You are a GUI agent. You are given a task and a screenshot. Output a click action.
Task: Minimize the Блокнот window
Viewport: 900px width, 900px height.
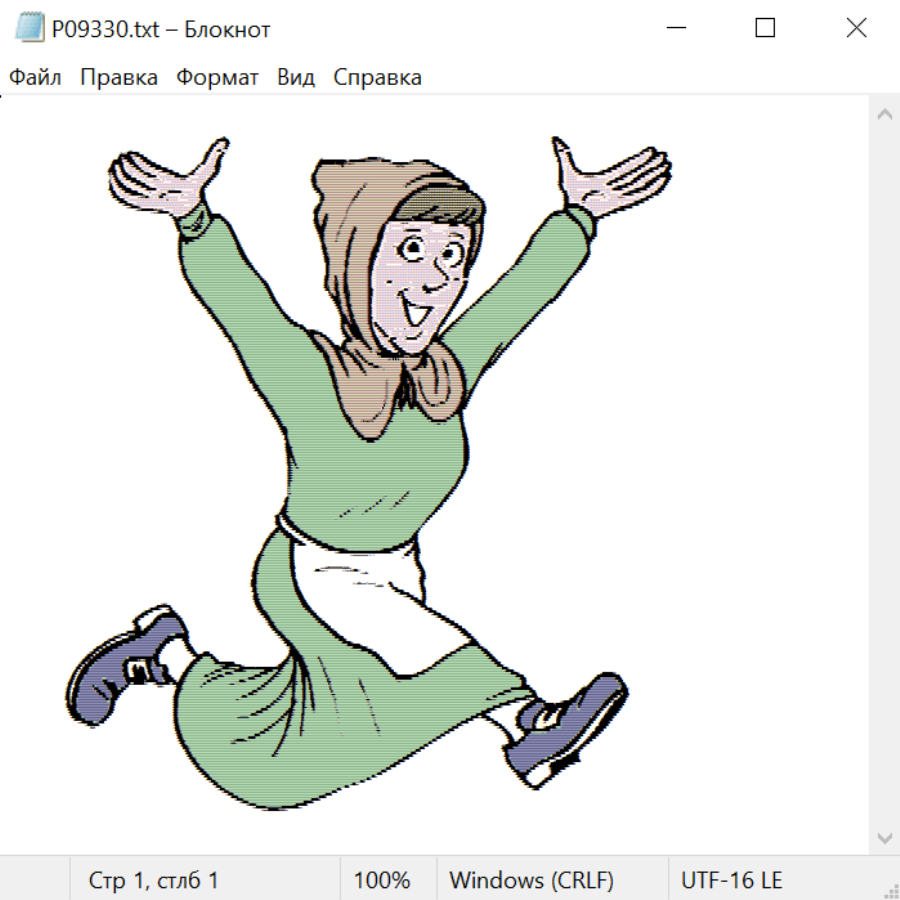pos(673,29)
